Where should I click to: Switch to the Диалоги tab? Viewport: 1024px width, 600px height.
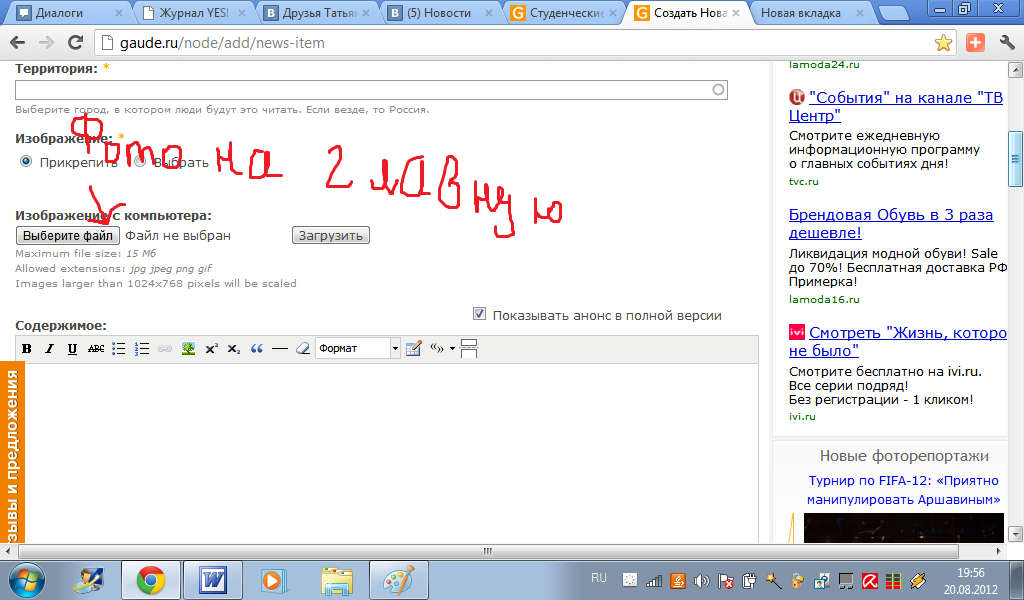[x=69, y=12]
